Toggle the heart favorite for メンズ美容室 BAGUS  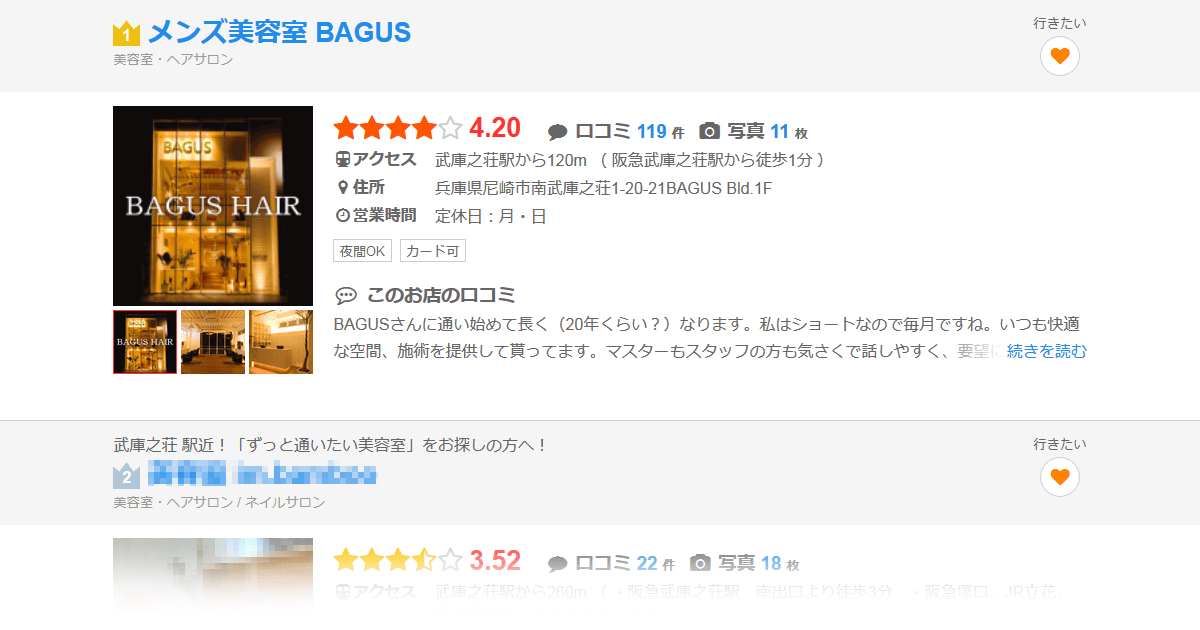(x=1060, y=55)
